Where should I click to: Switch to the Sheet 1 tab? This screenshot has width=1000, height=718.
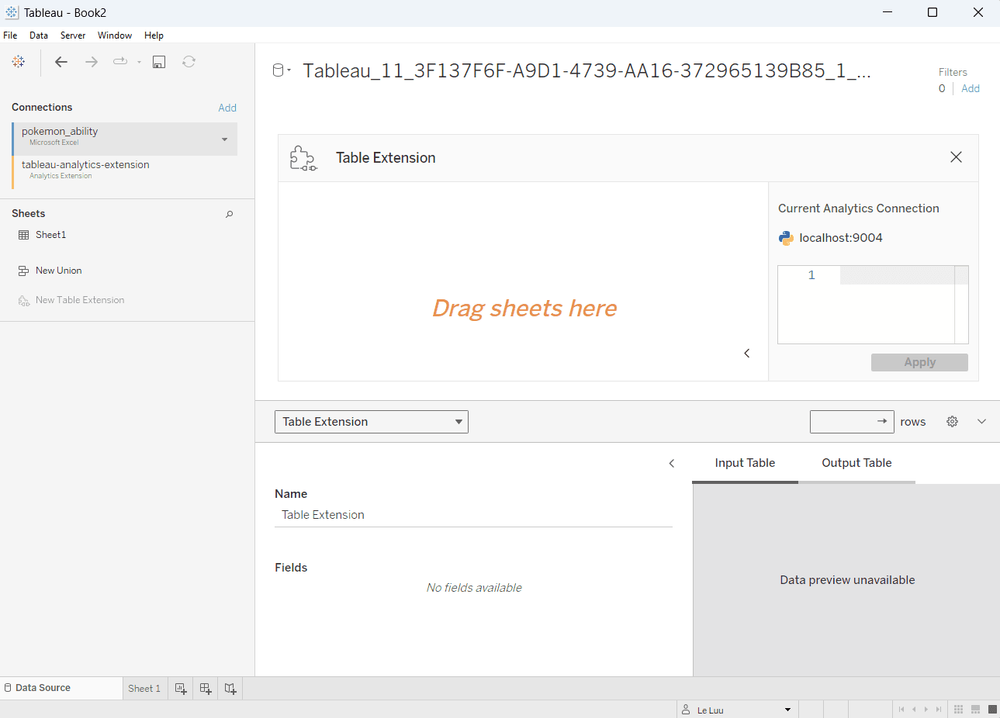coord(144,689)
